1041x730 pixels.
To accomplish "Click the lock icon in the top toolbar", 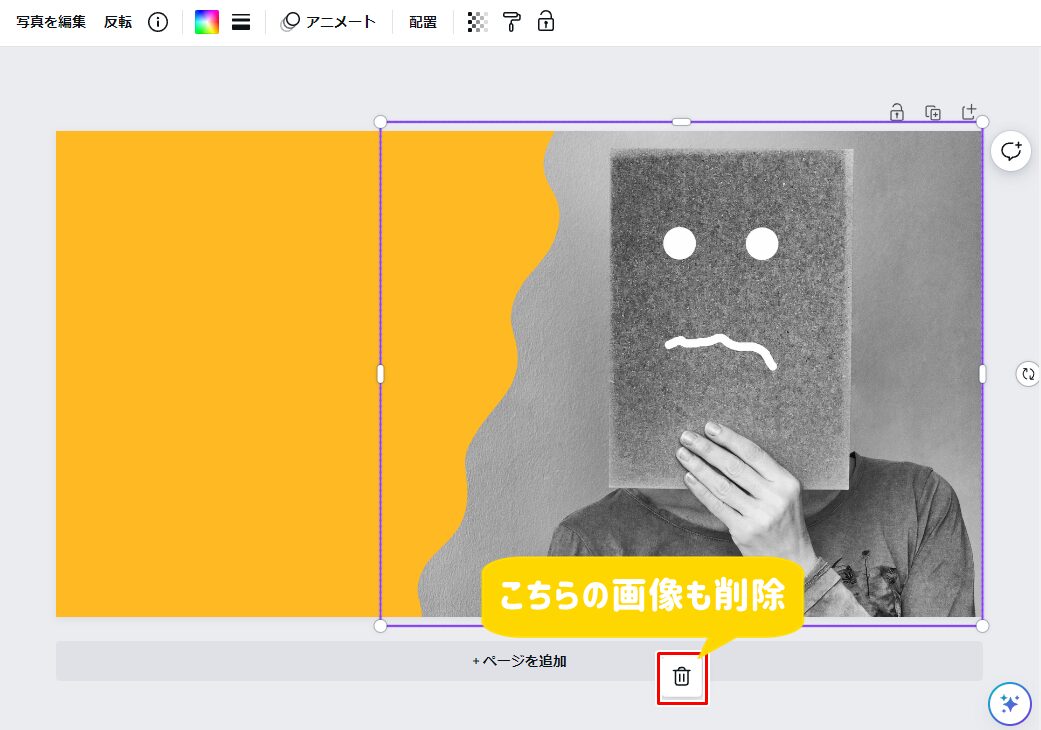I will (546, 22).
